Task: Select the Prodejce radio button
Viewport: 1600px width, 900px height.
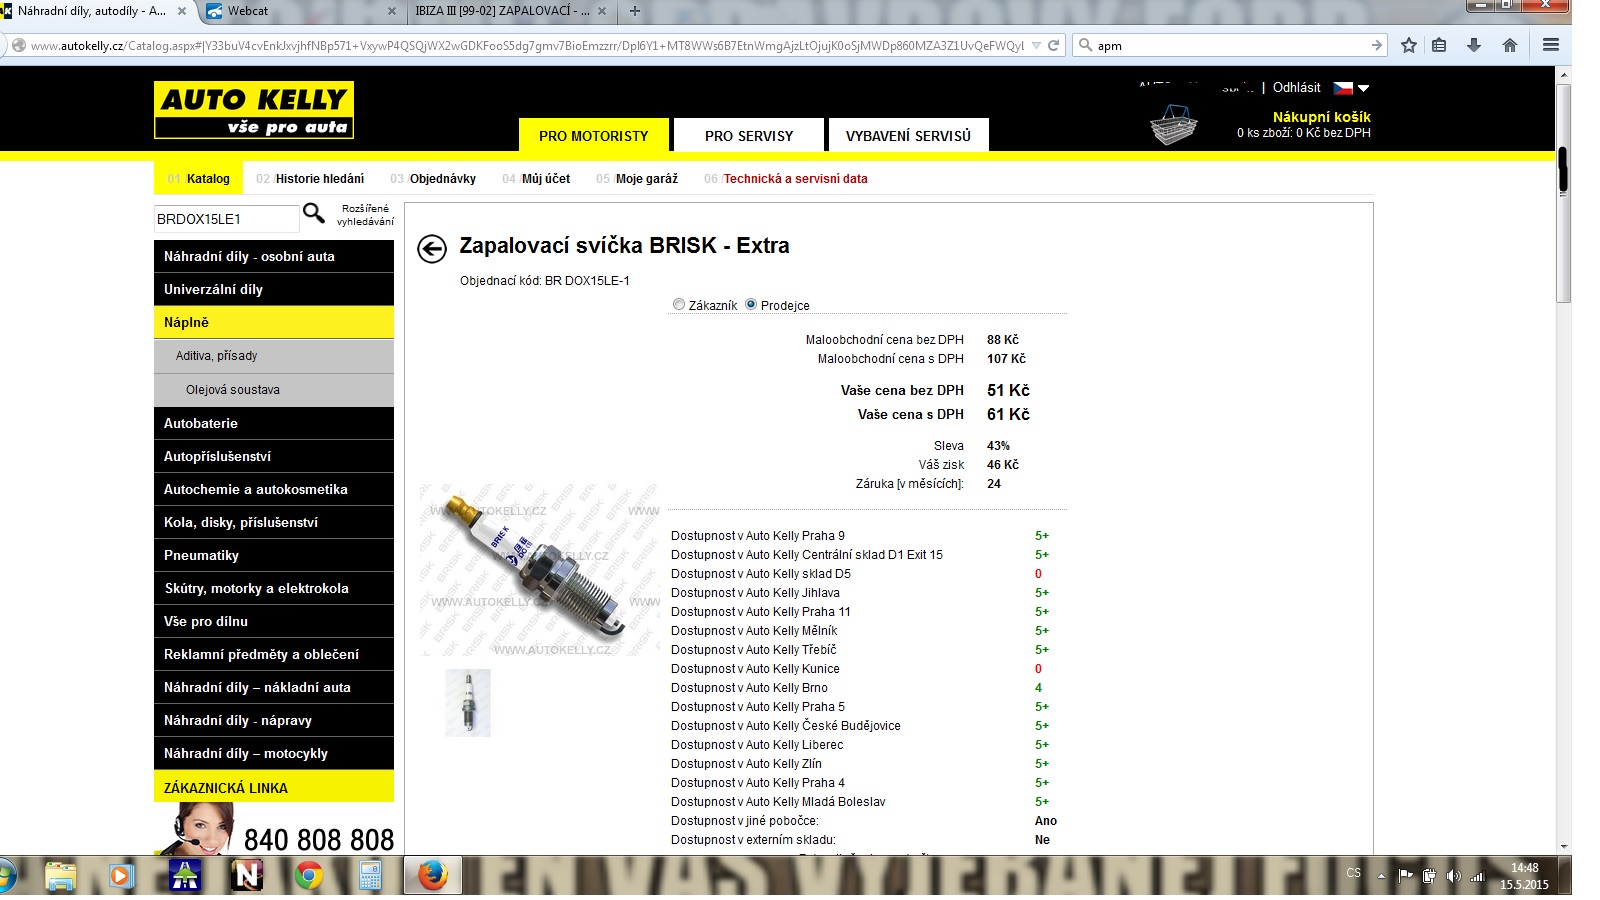Action: pos(751,305)
